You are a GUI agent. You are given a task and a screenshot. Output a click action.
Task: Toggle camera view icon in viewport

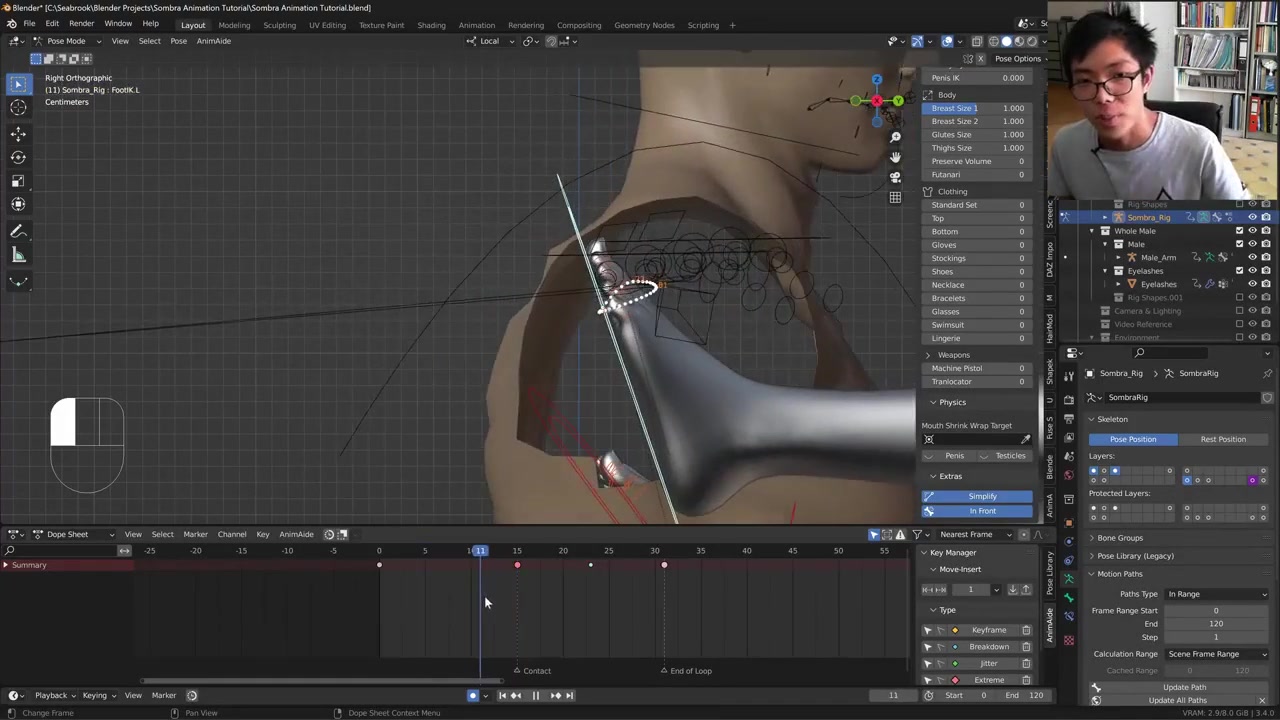895,177
